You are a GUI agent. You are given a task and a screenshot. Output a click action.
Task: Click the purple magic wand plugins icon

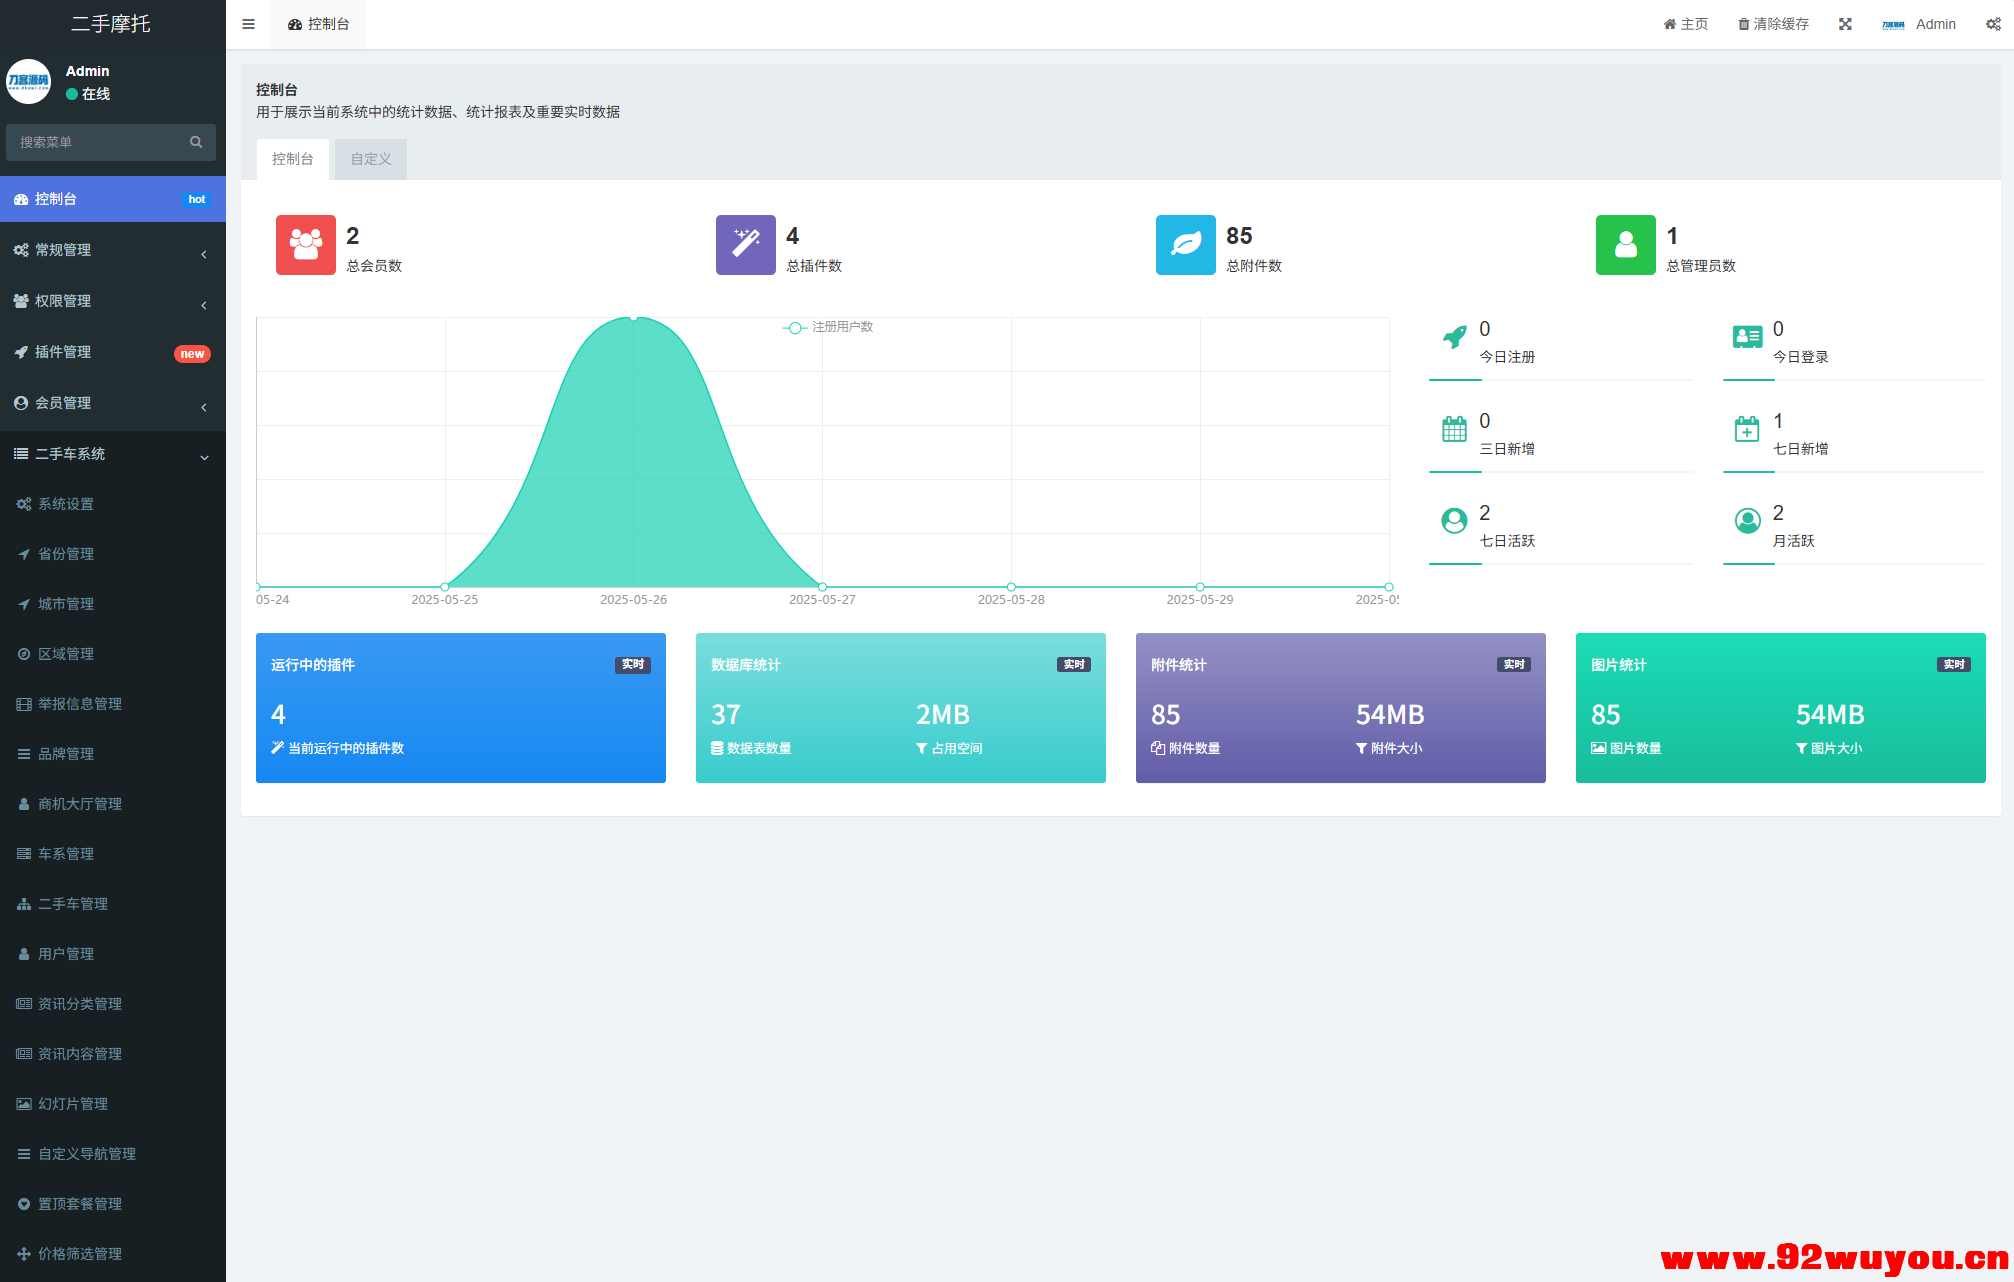pyautogui.click(x=745, y=245)
